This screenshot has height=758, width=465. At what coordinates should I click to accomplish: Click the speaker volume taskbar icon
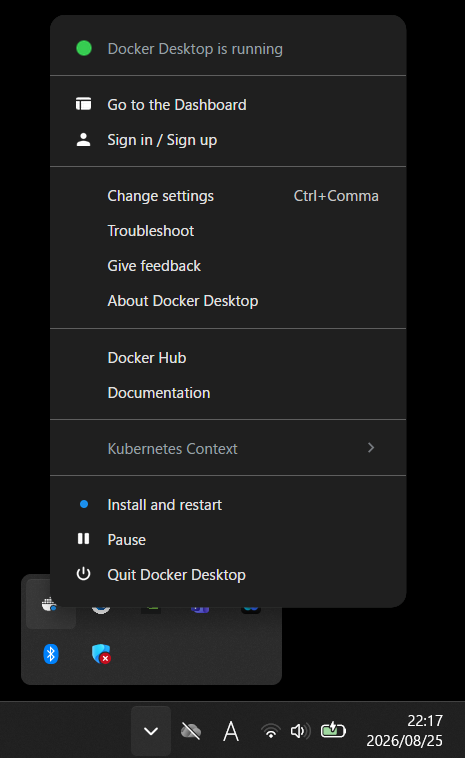(x=300, y=731)
